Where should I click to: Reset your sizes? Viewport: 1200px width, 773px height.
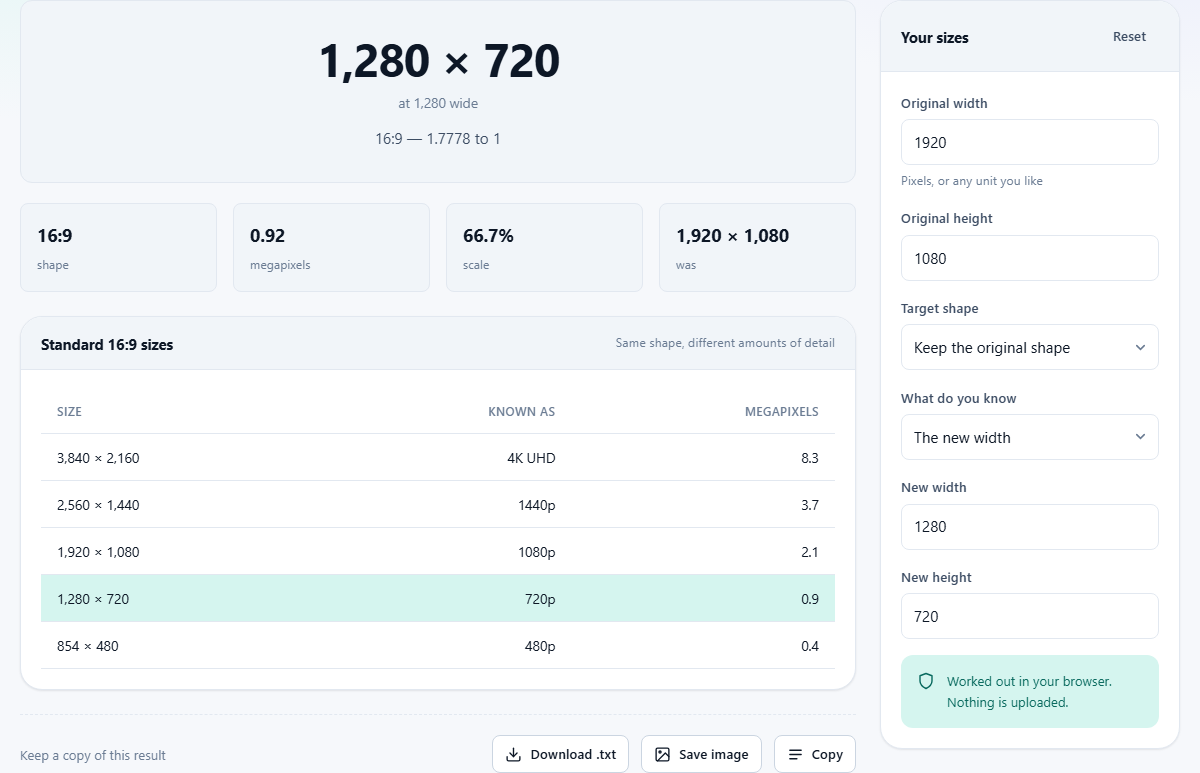click(x=1129, y=37)
